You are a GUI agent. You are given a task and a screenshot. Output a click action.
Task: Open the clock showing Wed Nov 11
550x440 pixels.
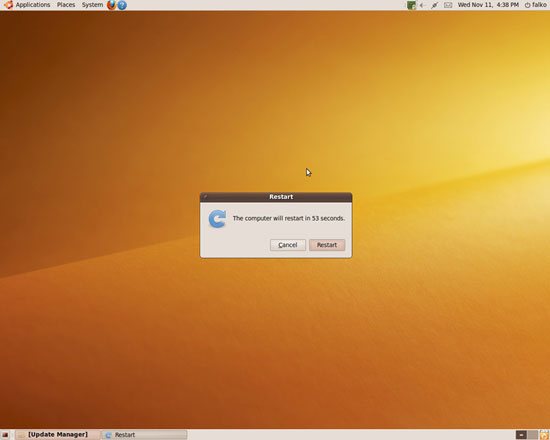click(x=488, y=5)
